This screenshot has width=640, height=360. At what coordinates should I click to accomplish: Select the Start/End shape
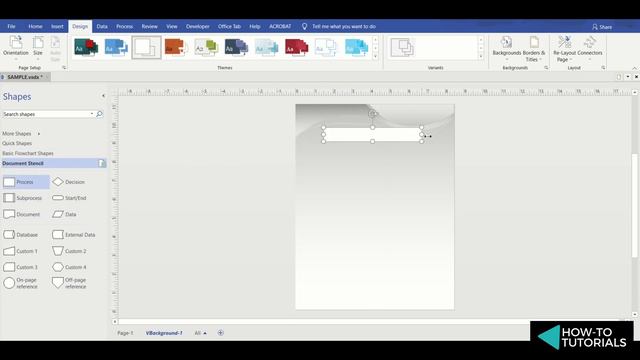[69, 198]
